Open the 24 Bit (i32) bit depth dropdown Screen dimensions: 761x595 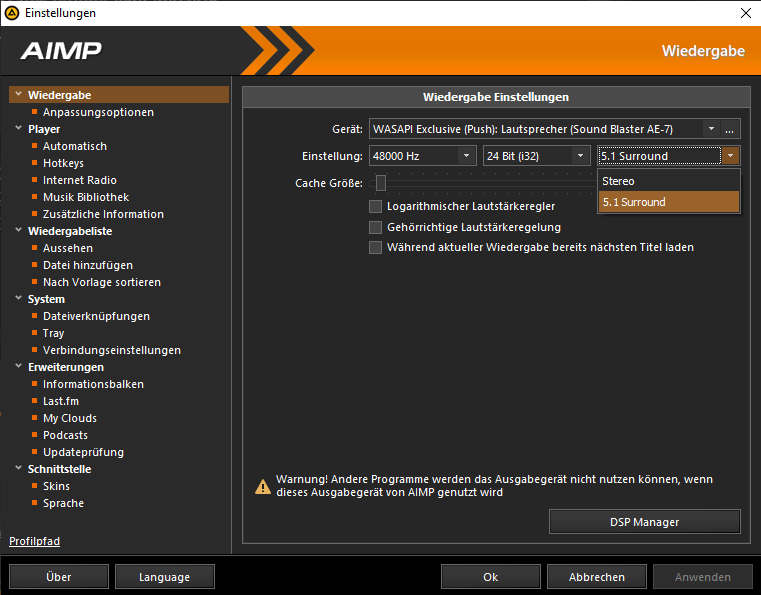[580, 156]
